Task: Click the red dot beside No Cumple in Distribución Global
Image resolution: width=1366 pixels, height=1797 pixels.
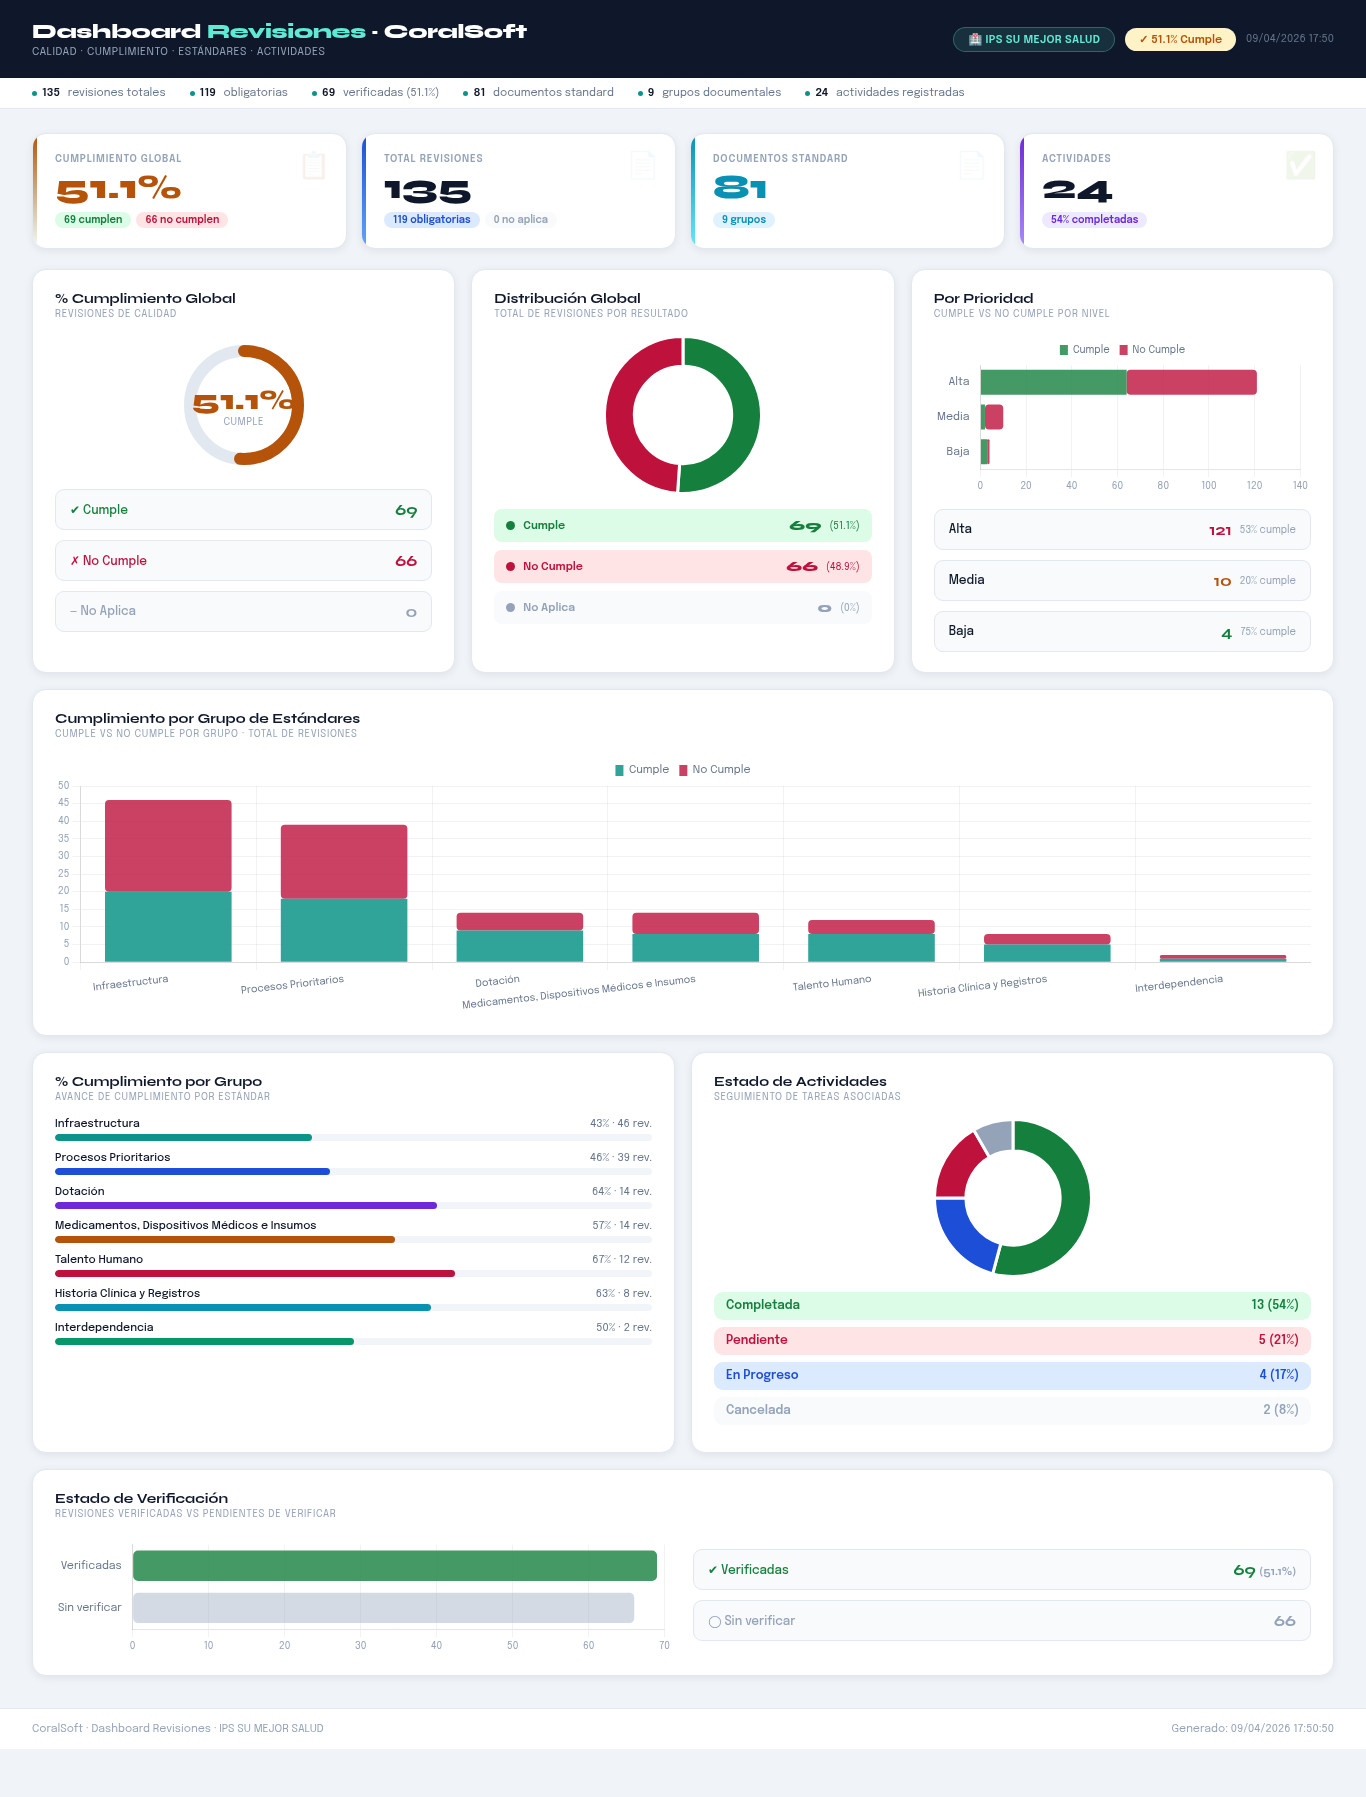Action: [x=510, y=566]
